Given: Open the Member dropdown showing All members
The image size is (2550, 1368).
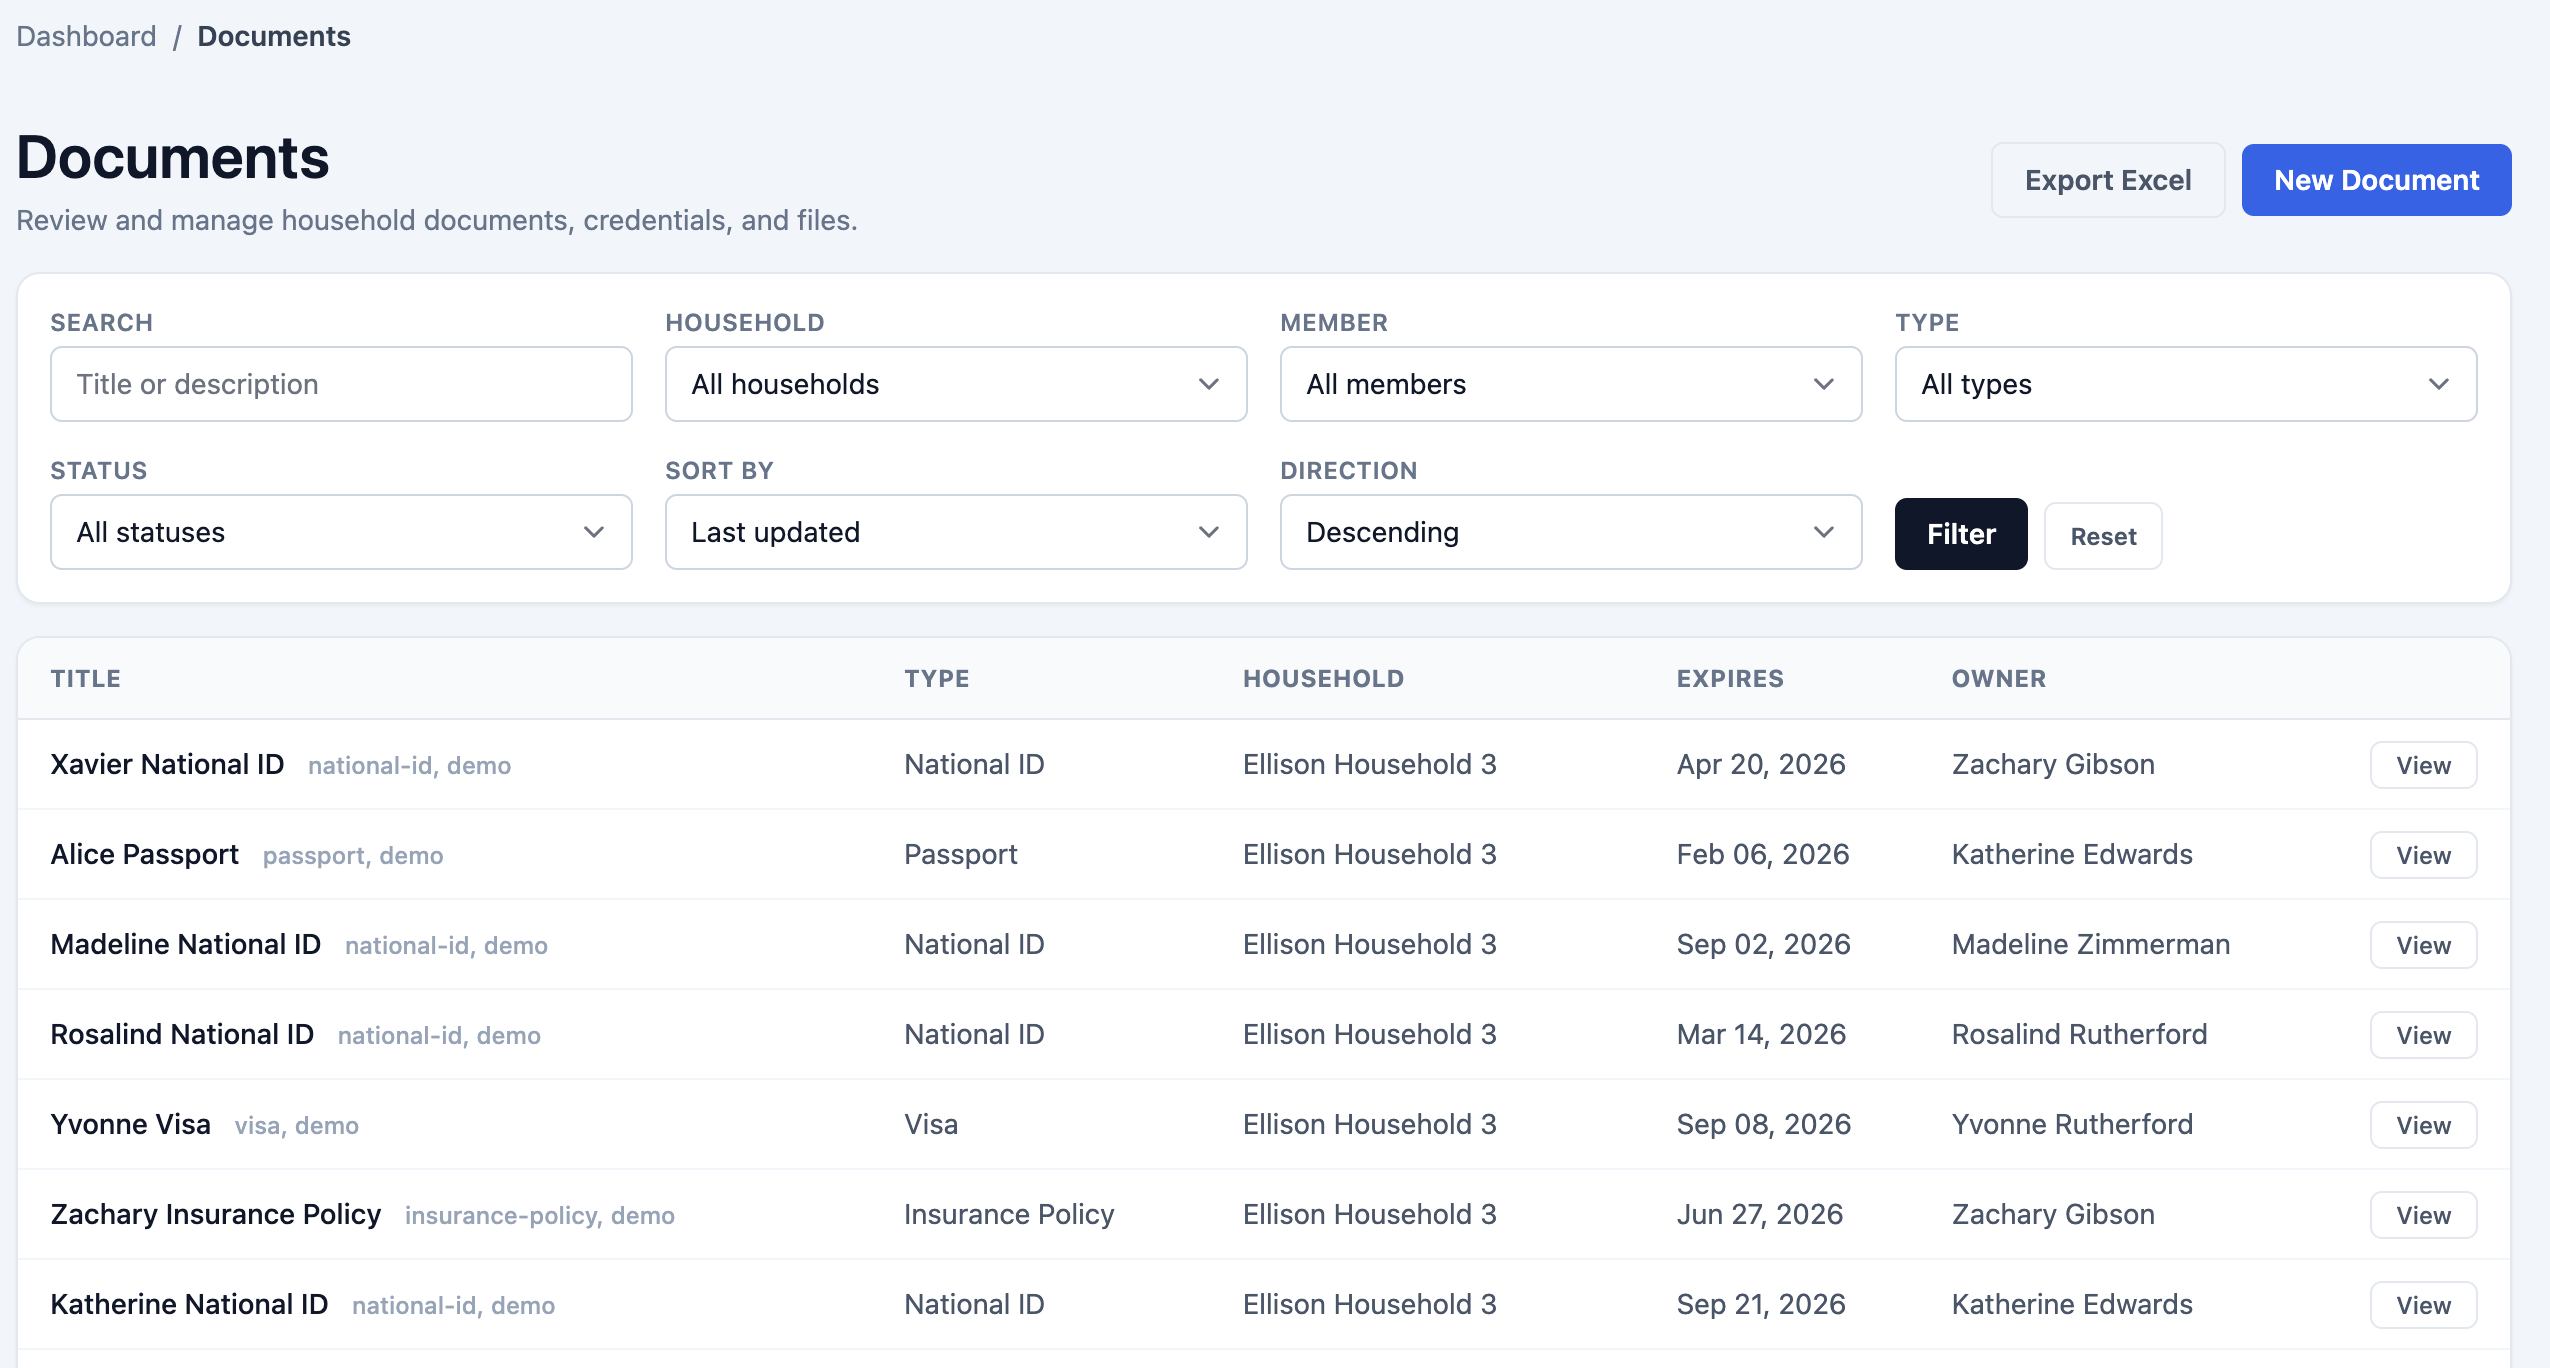Looking at the screenshot, I should [x=1569, y=384].
